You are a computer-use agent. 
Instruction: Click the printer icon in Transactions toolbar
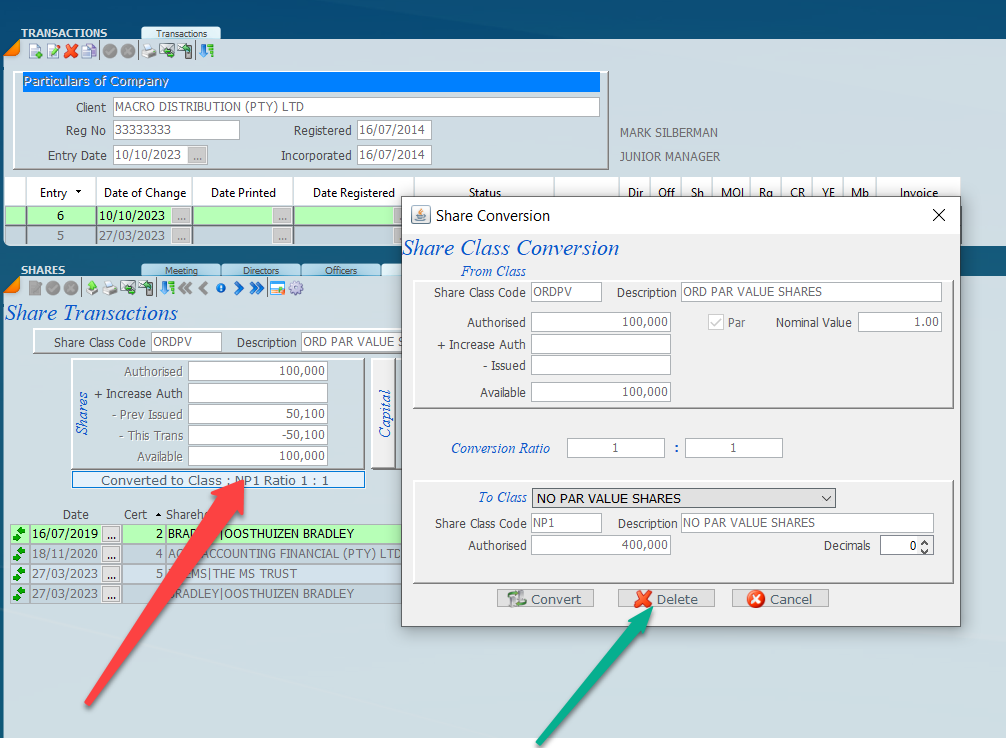tap(148, 51)
